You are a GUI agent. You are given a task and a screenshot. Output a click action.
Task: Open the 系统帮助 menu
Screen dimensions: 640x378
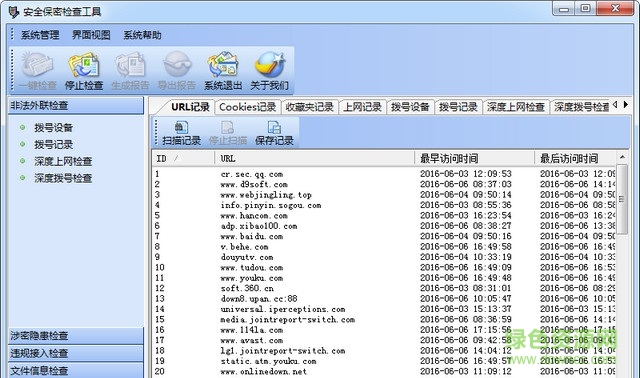pos(142,35)
